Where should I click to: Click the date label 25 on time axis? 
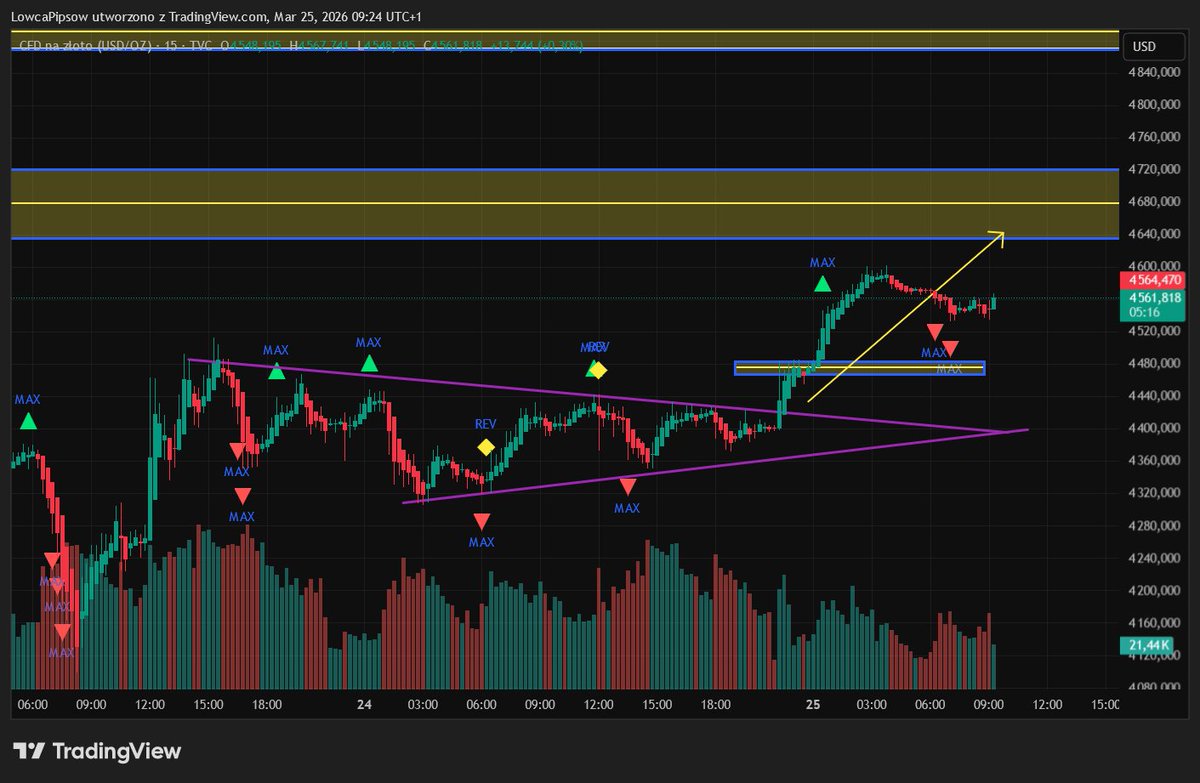tap(813, 705)
